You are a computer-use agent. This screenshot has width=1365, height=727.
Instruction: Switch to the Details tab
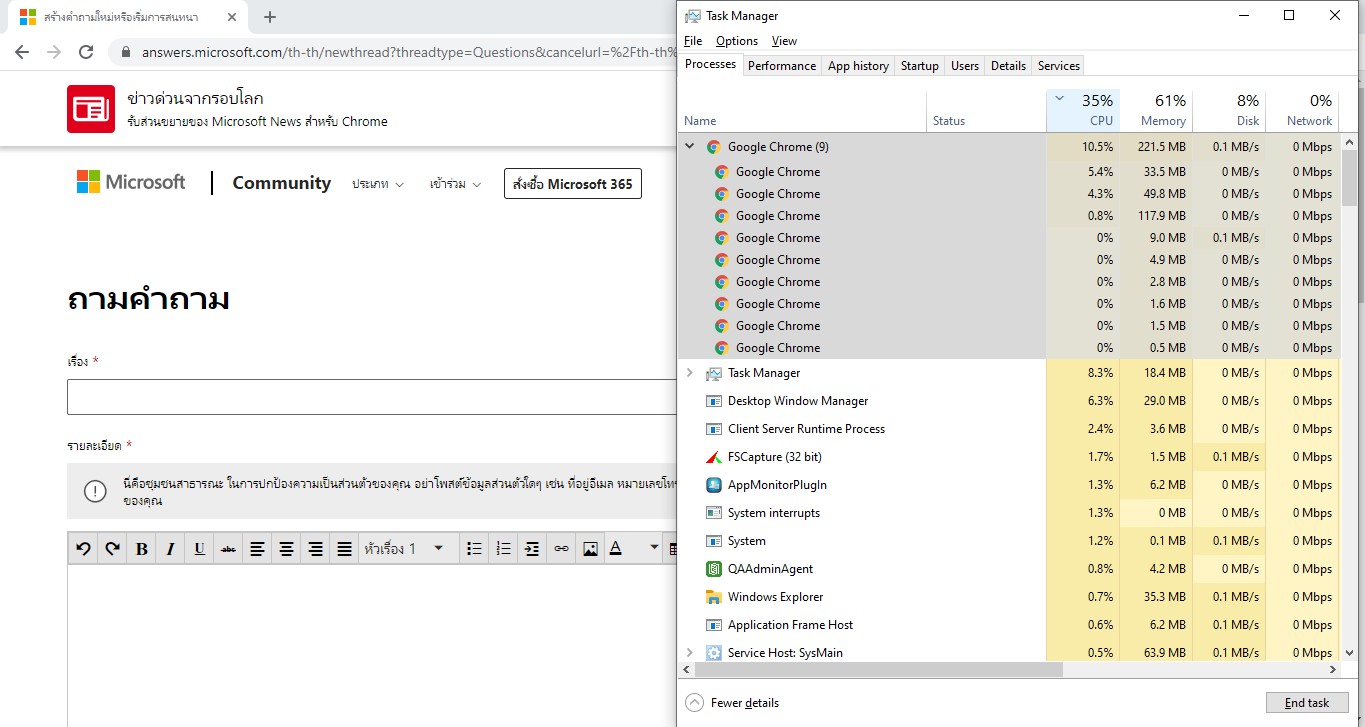pos(1008,66)
